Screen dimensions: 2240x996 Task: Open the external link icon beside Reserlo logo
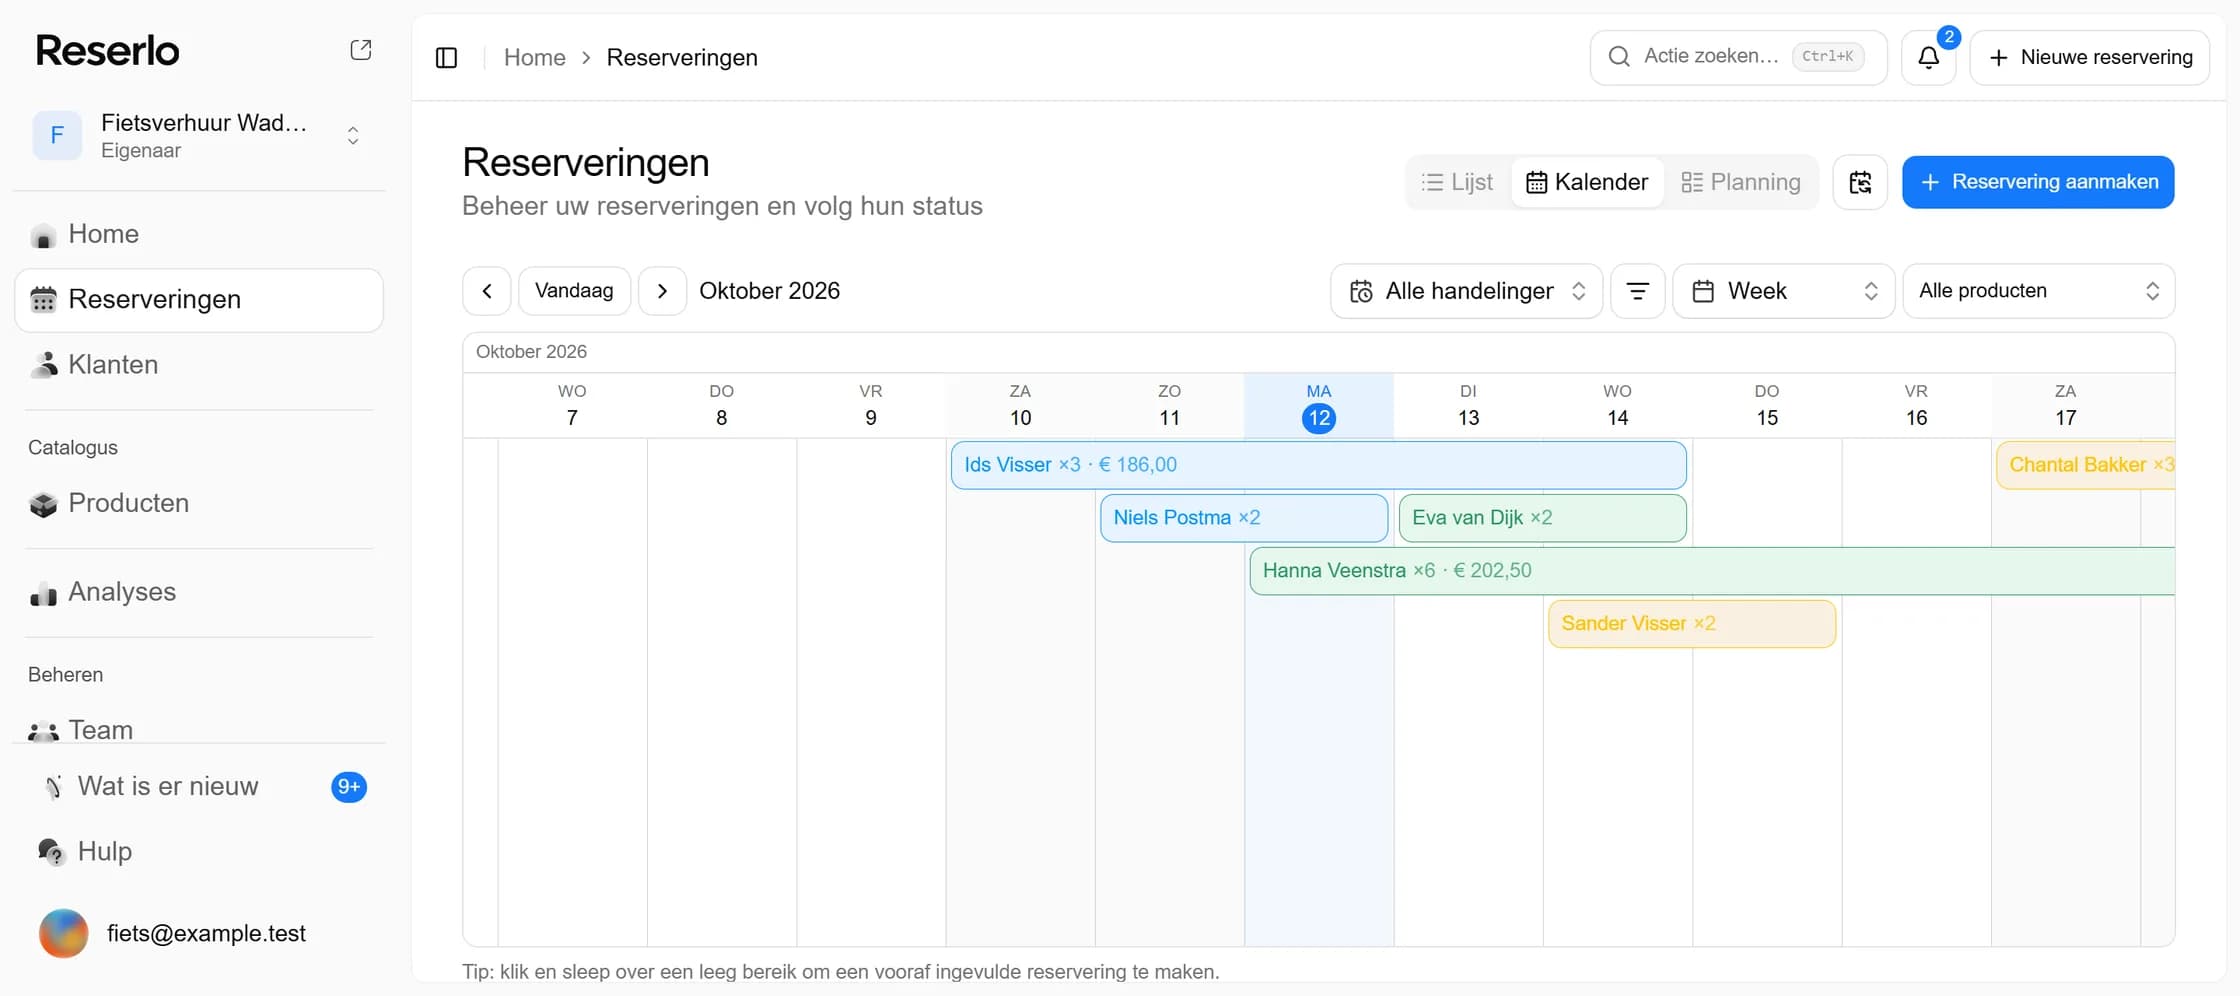pyautogui.click(x=361, y=50)
